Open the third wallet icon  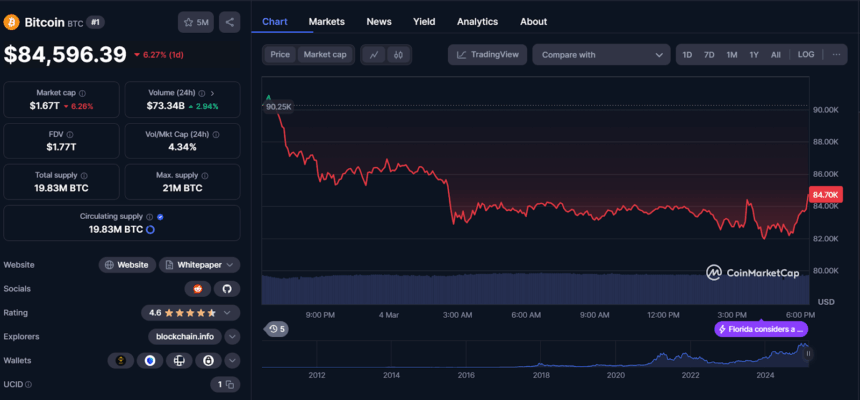tap(179, 360)
